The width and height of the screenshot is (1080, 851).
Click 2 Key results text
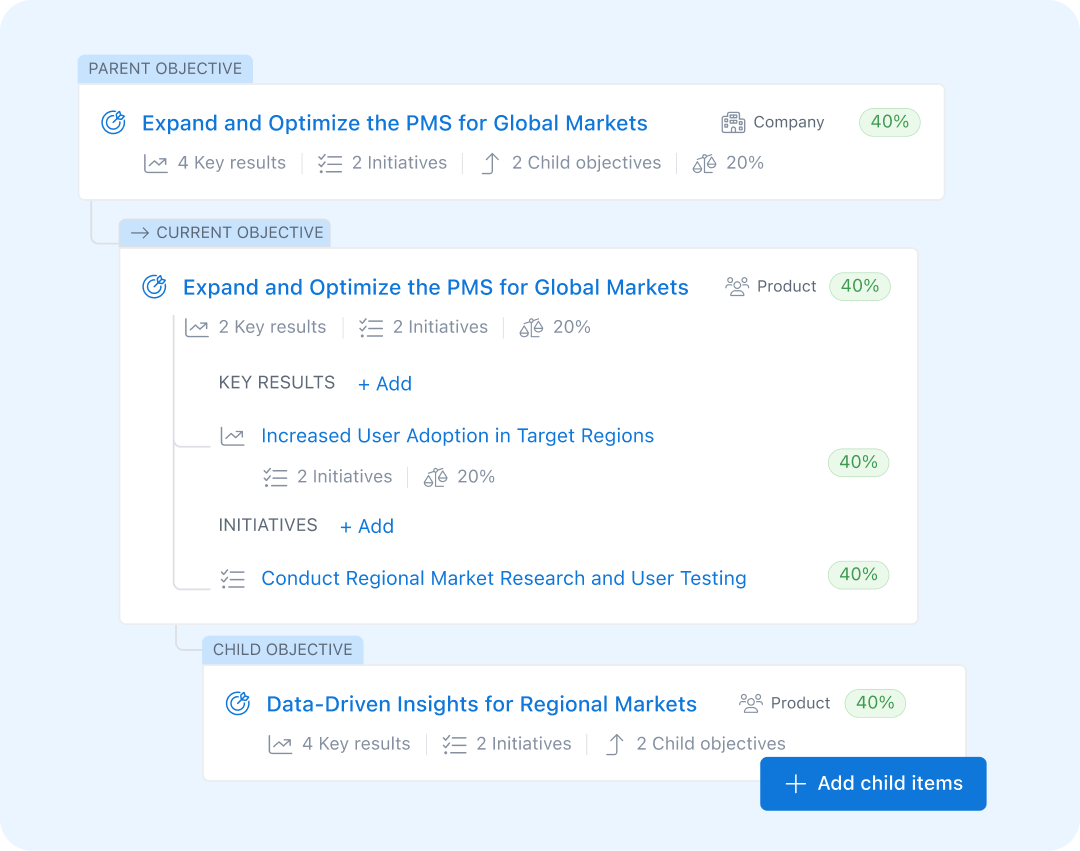coord(272,327)
